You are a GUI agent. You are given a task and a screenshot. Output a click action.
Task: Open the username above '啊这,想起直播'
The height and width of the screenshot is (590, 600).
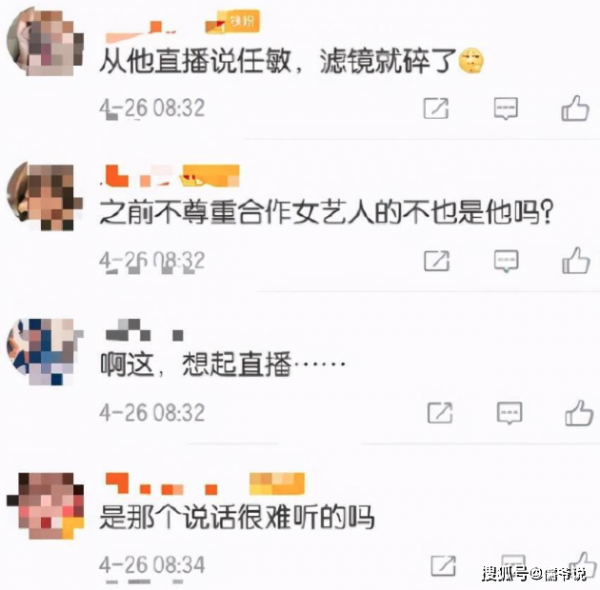point(145,330)
